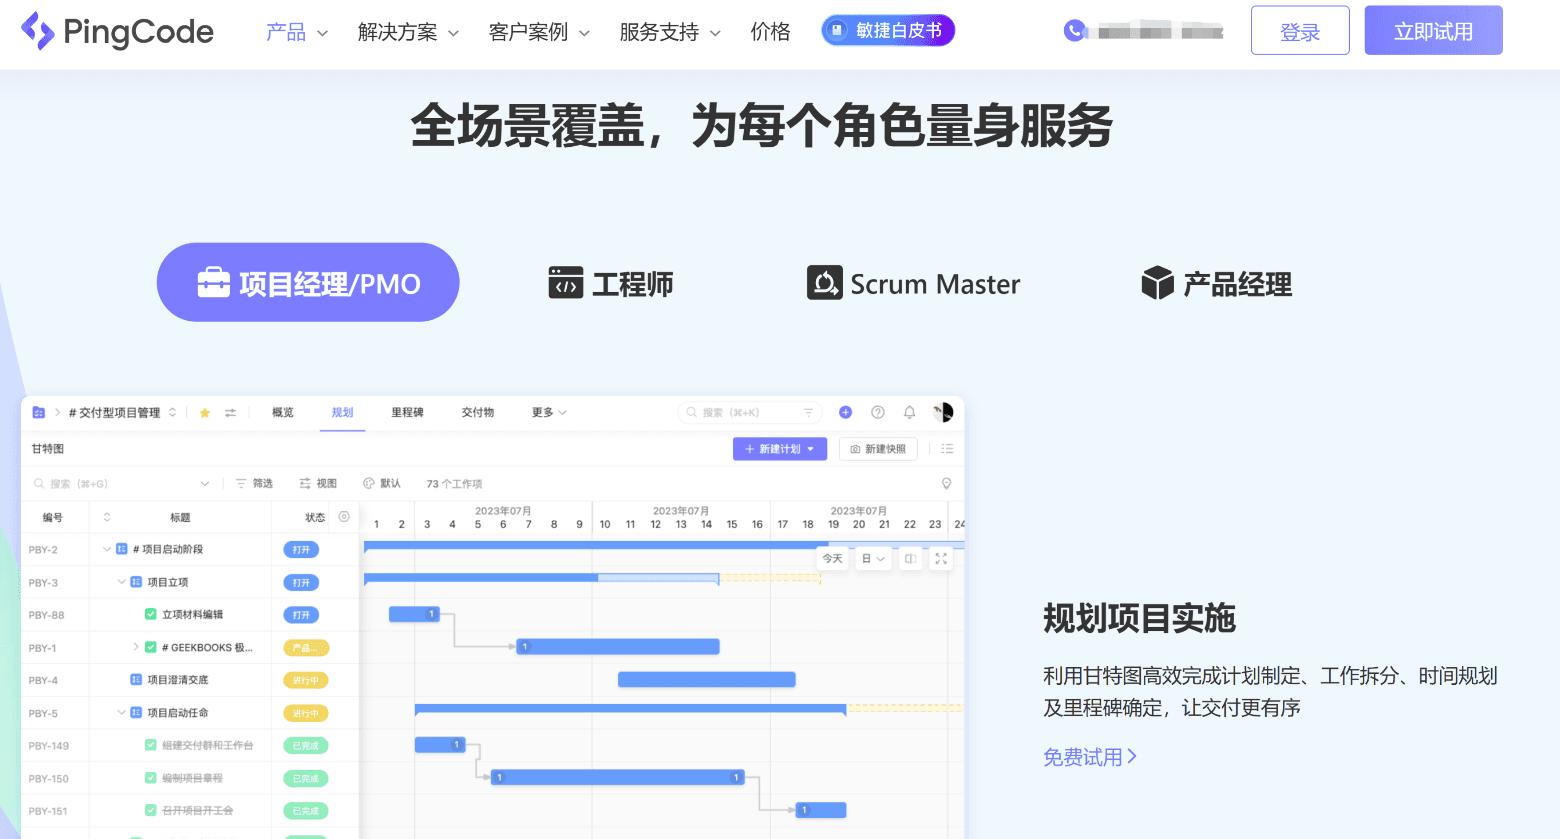Click the favorite star icon for the project
The height and width of the screenshot is (839, 1560).
tap(205, 413)
